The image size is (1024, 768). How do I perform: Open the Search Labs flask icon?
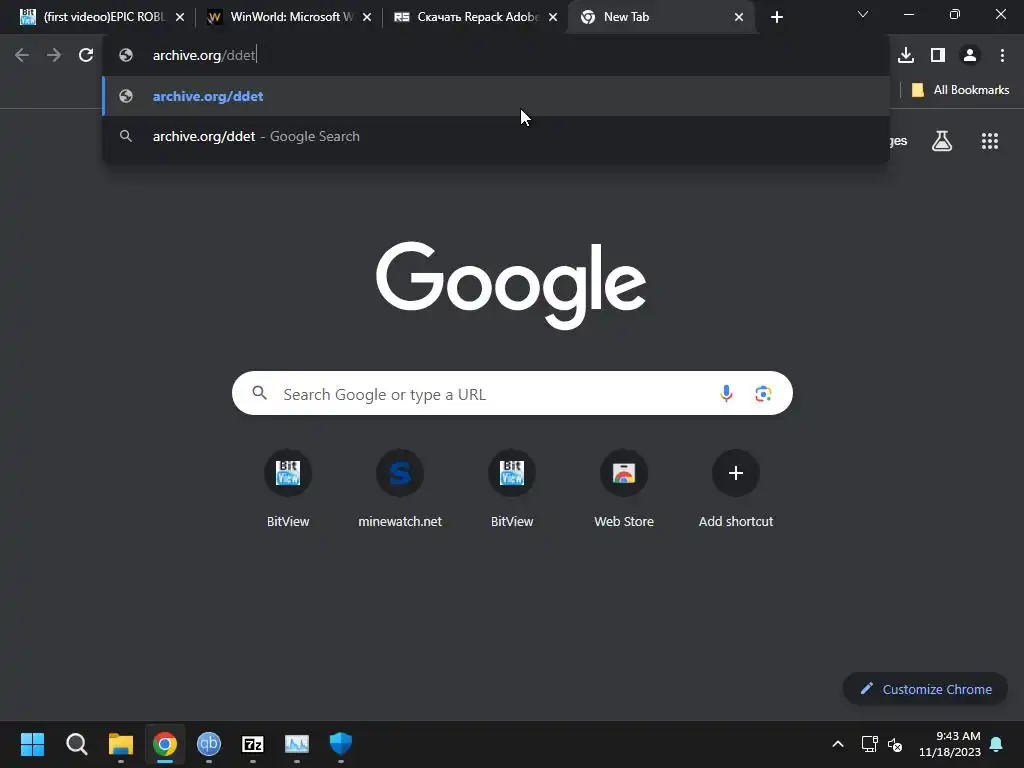(942, 141)
